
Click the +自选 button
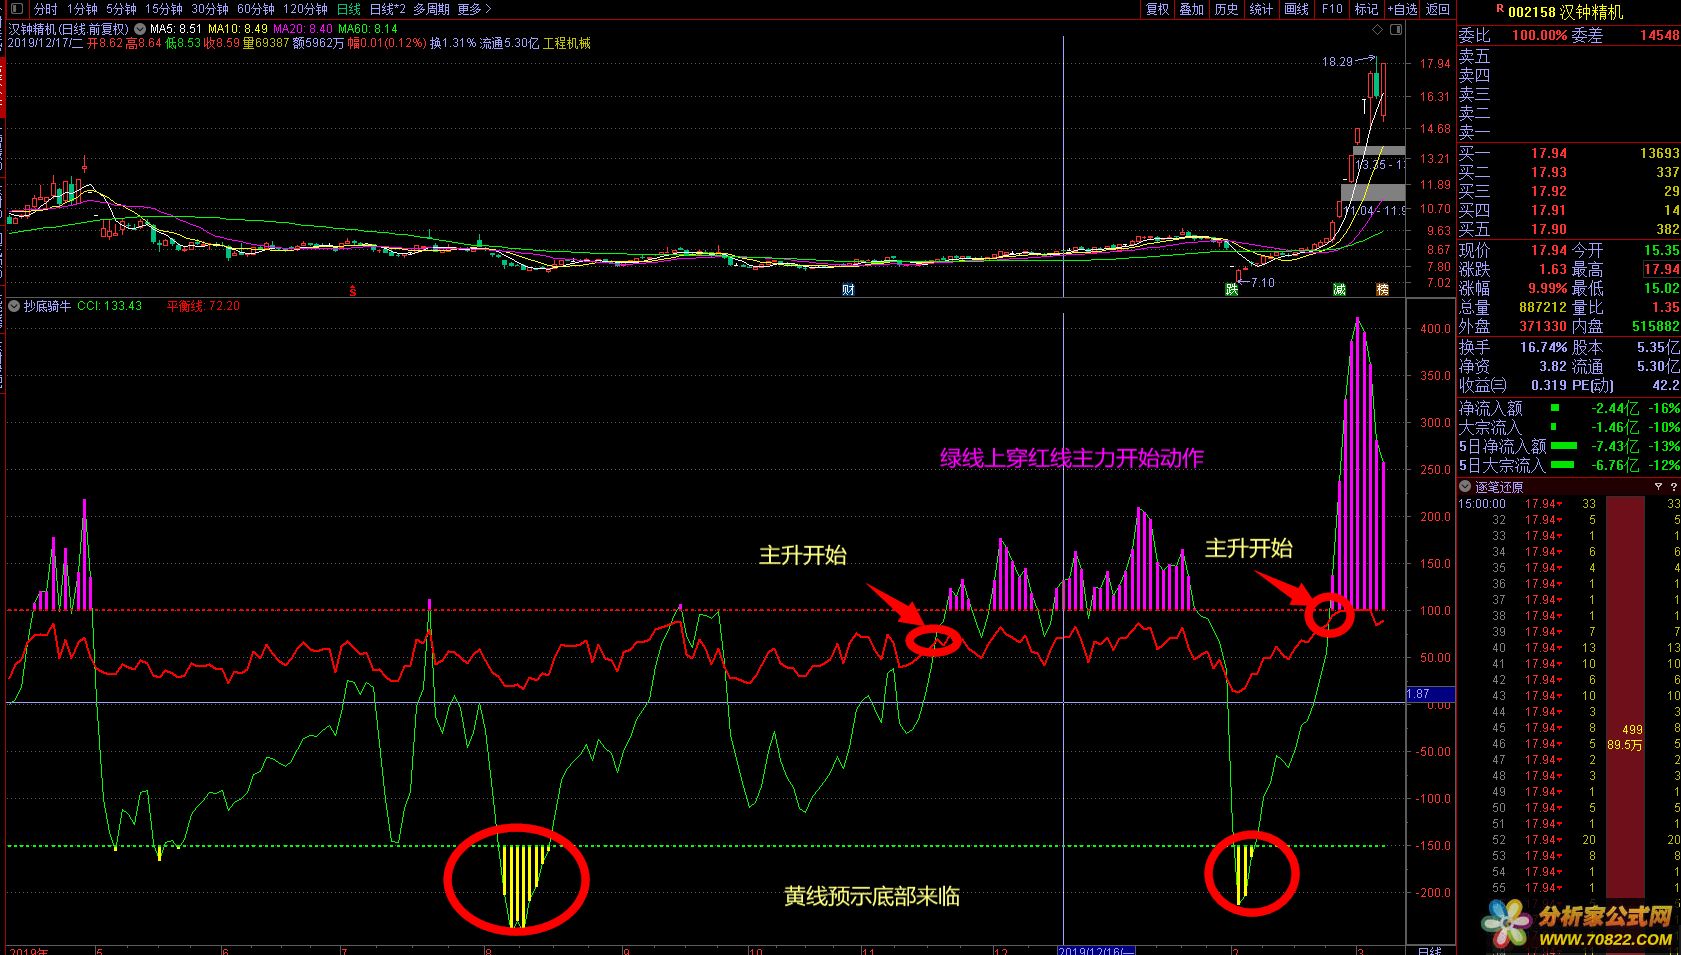click(1402, 9)
